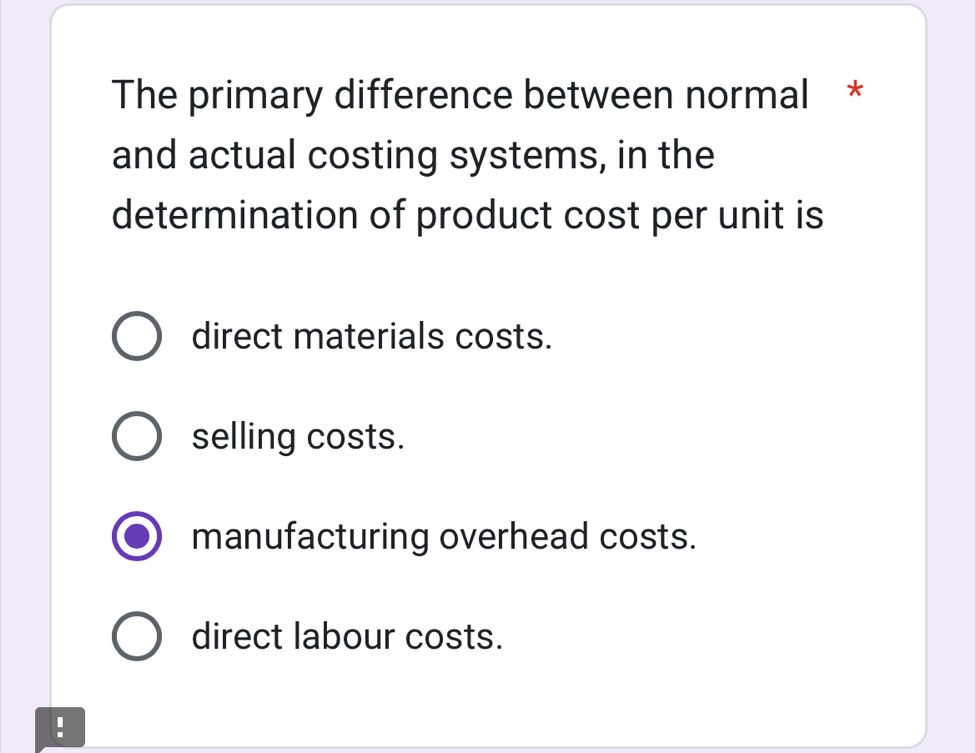Click the "manufacturing overhead costs." label text
This screenshot has height=753, width=976.
click(444, 537)
